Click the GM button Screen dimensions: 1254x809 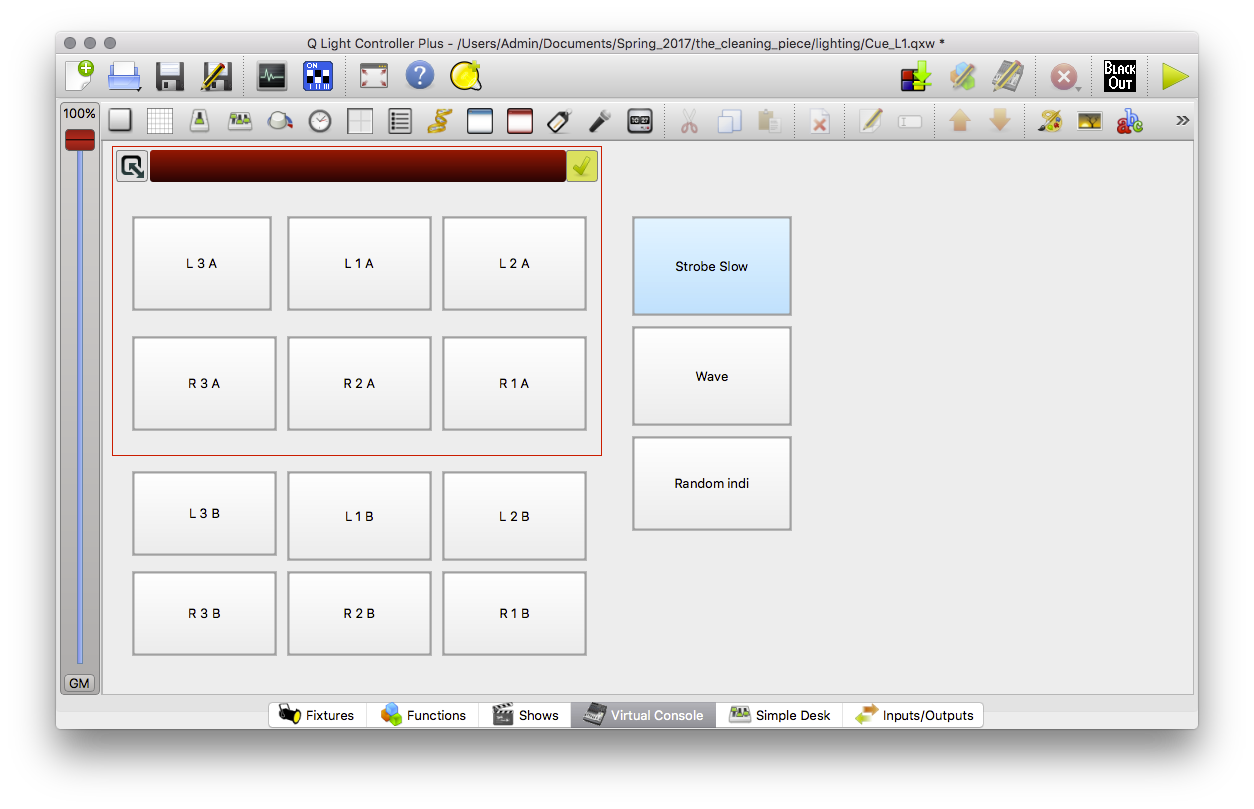click(79, 684)
